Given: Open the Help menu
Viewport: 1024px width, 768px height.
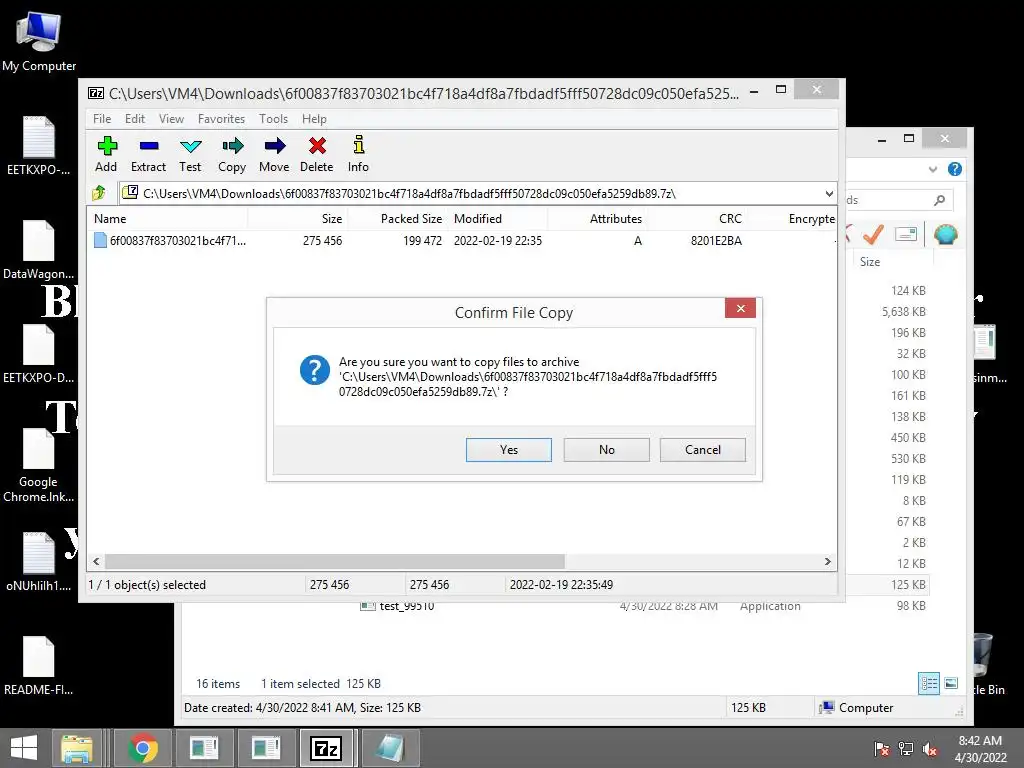Looking at the screenshot, I should (x=314, y=119).
